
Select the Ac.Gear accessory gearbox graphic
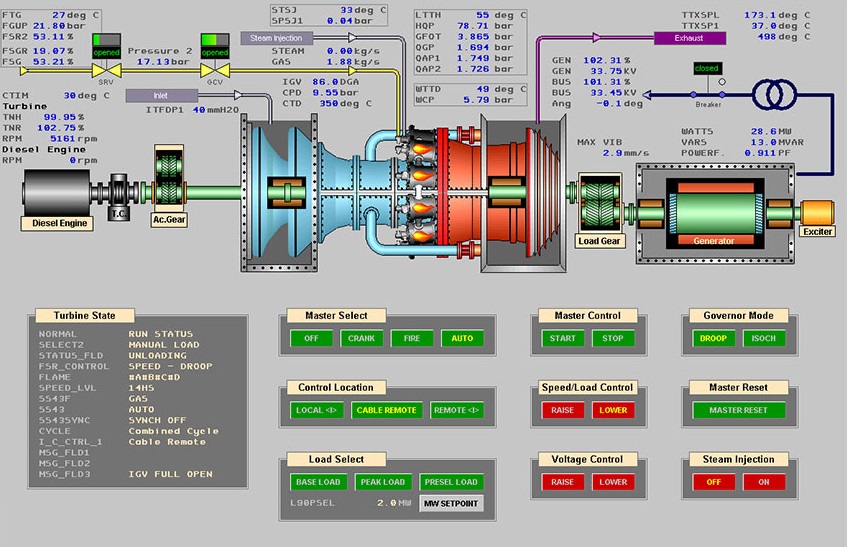(x=169, y=179)
